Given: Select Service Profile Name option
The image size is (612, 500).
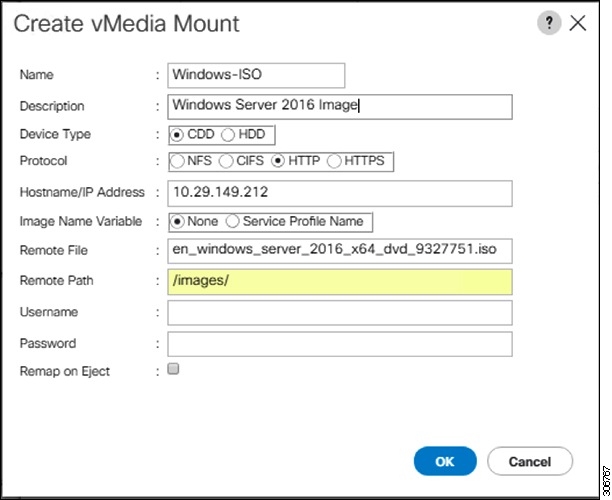Looking at the screenshot, I should point(233,221).
